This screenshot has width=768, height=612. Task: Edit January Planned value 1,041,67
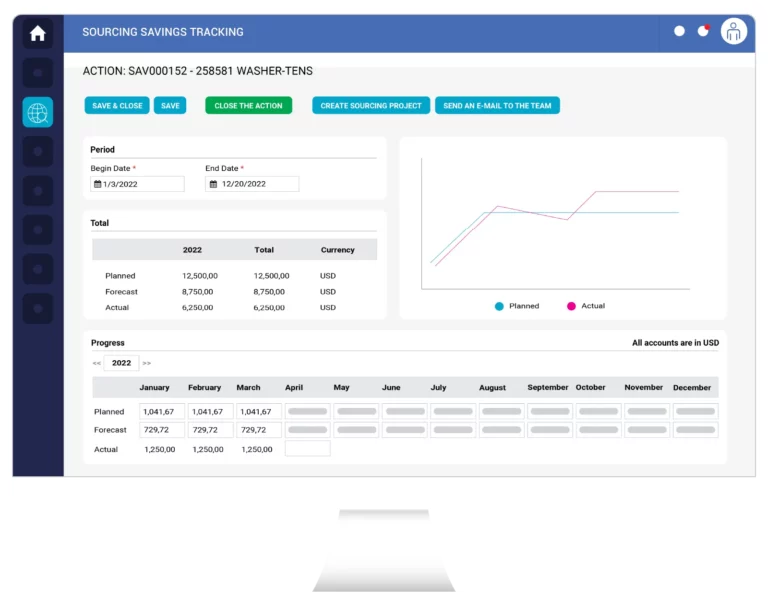point(162,411)
